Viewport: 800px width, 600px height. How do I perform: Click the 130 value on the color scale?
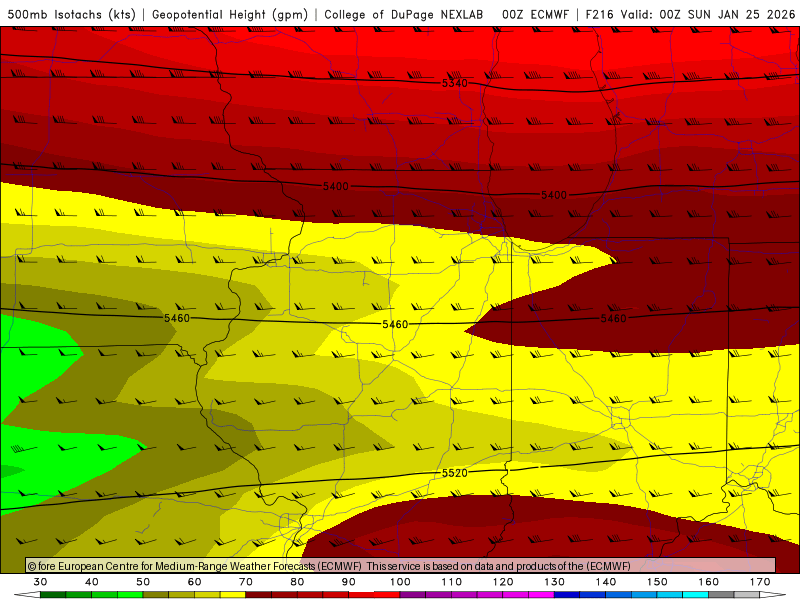point(554,582)
